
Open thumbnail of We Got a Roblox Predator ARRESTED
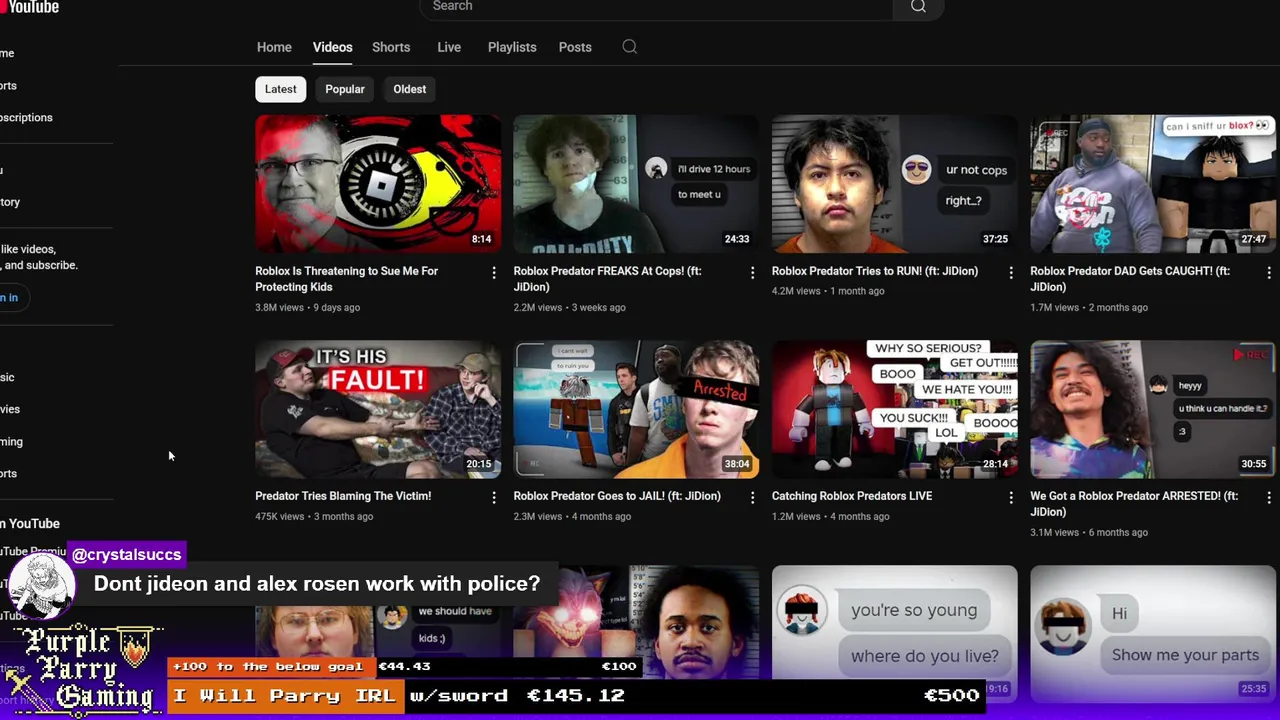pos(1153,409)
